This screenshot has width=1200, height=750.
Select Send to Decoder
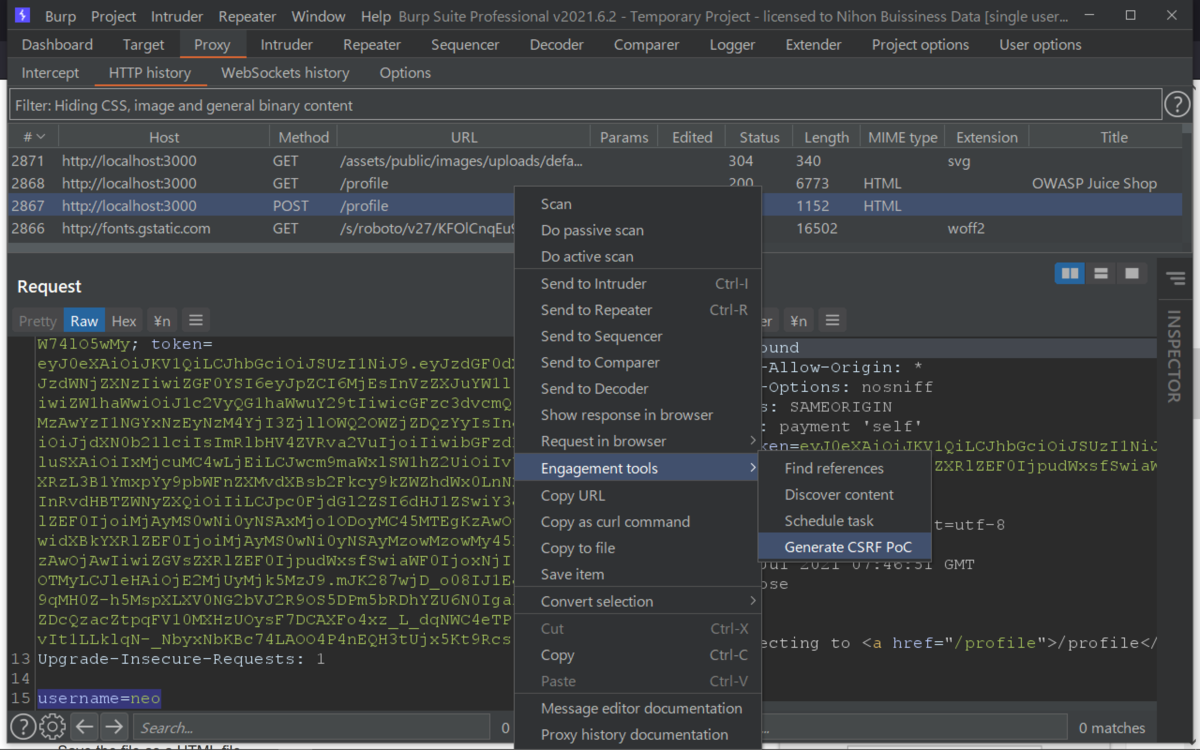click(637, 388)
